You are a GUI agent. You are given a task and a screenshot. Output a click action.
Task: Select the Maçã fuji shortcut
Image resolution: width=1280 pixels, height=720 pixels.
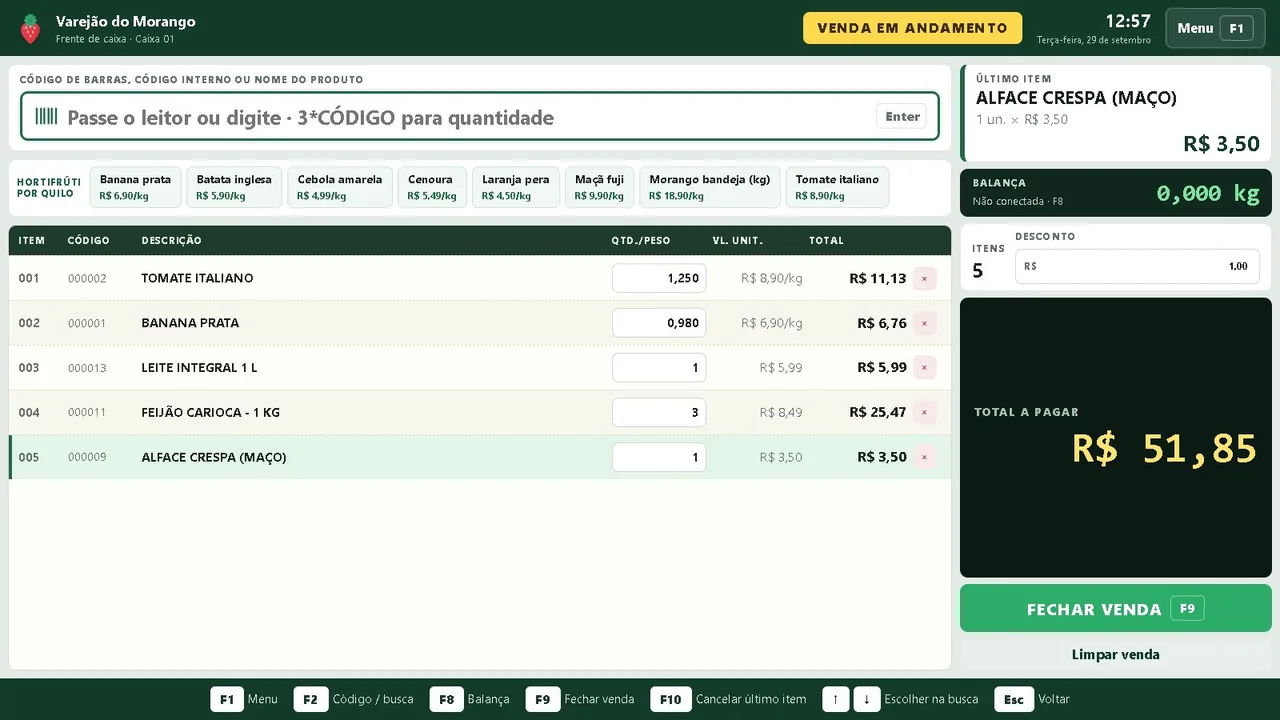pos(600,187)
